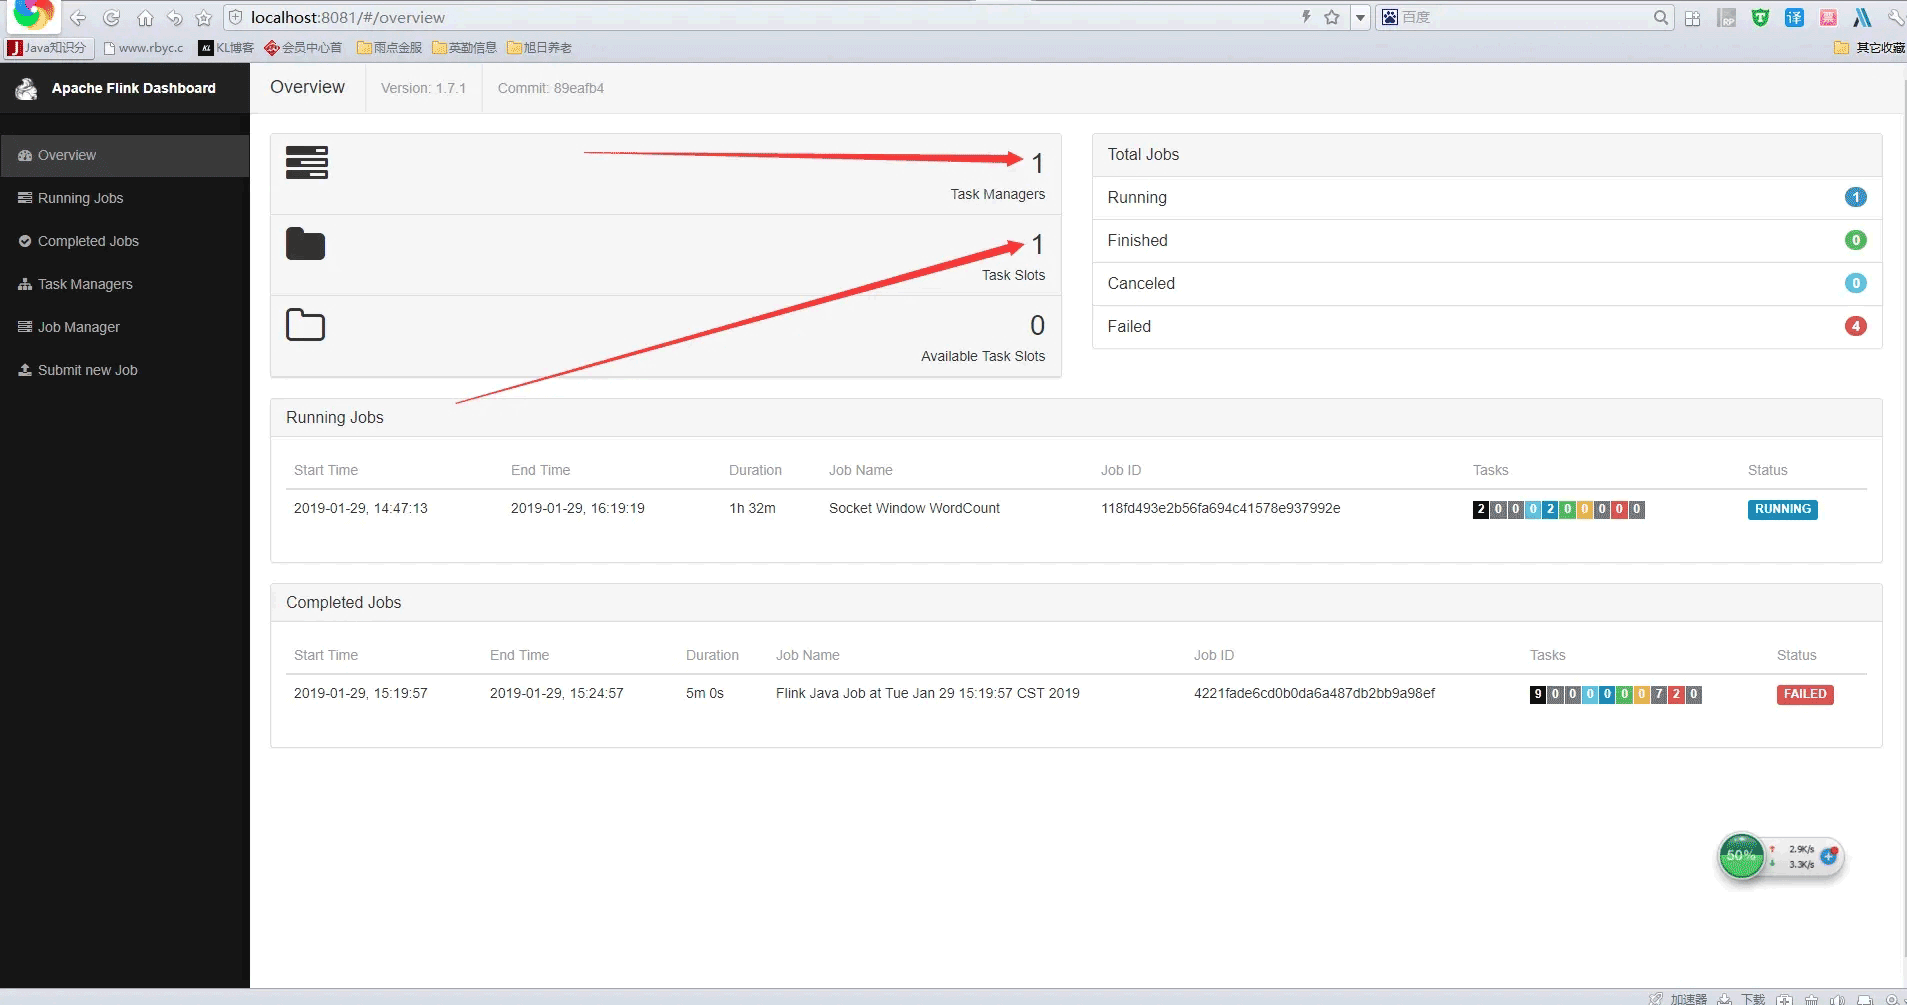Click the outlined folder Available Task Slots icon
1907x1005 pixels.
tap(305, 324)
